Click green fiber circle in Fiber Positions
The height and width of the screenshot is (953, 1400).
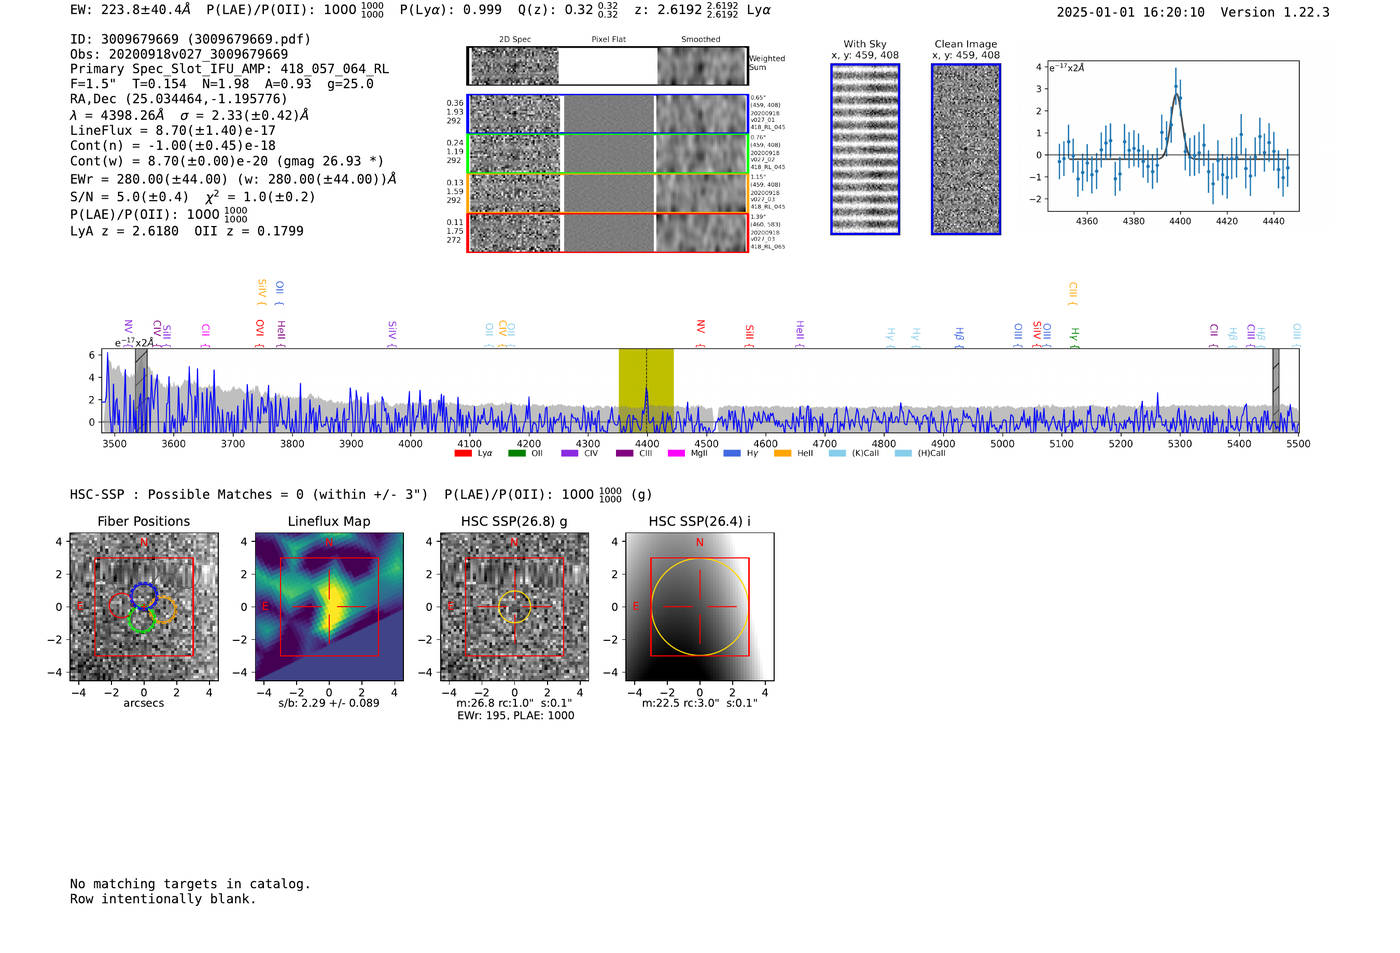coord(141,619)
